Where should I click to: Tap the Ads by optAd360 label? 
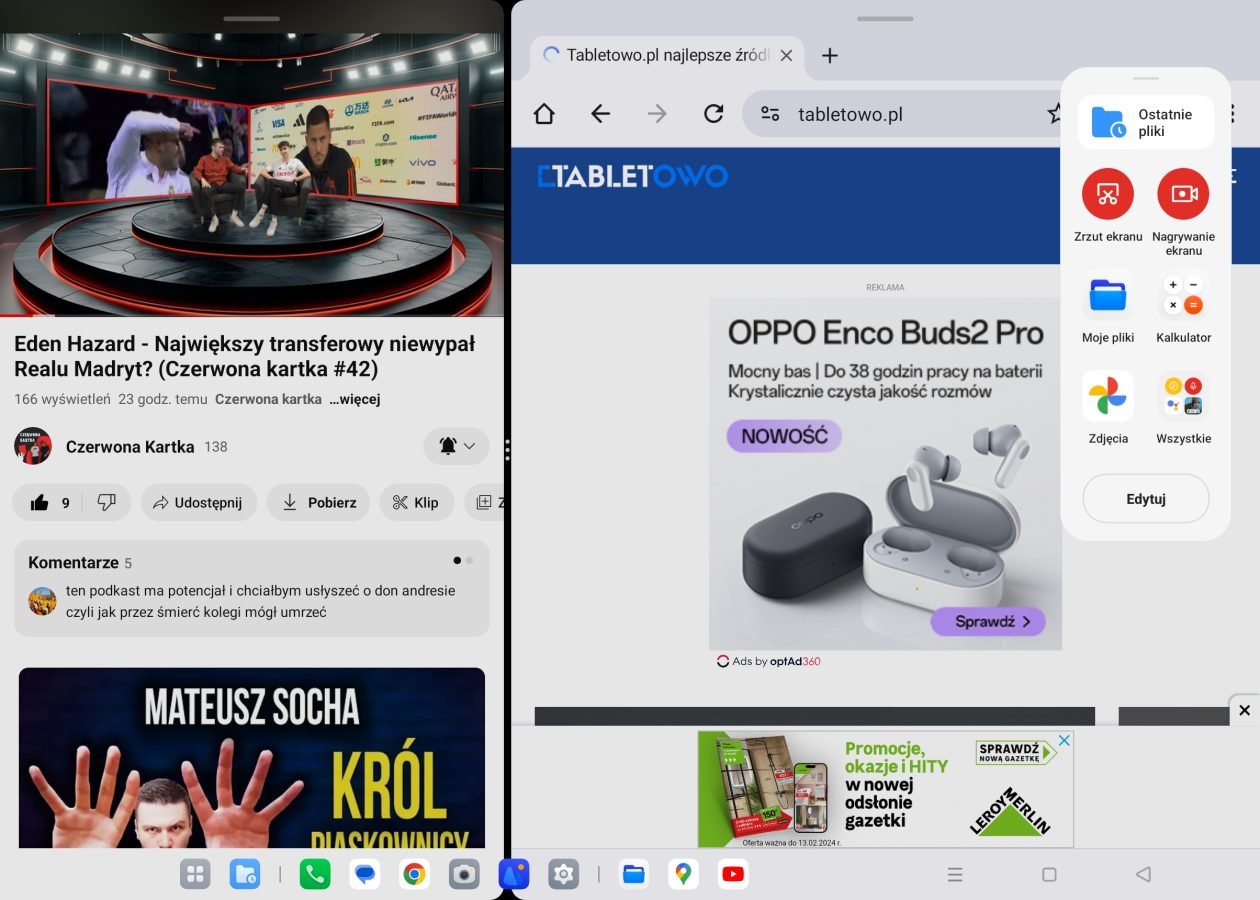tap(769, 661)
